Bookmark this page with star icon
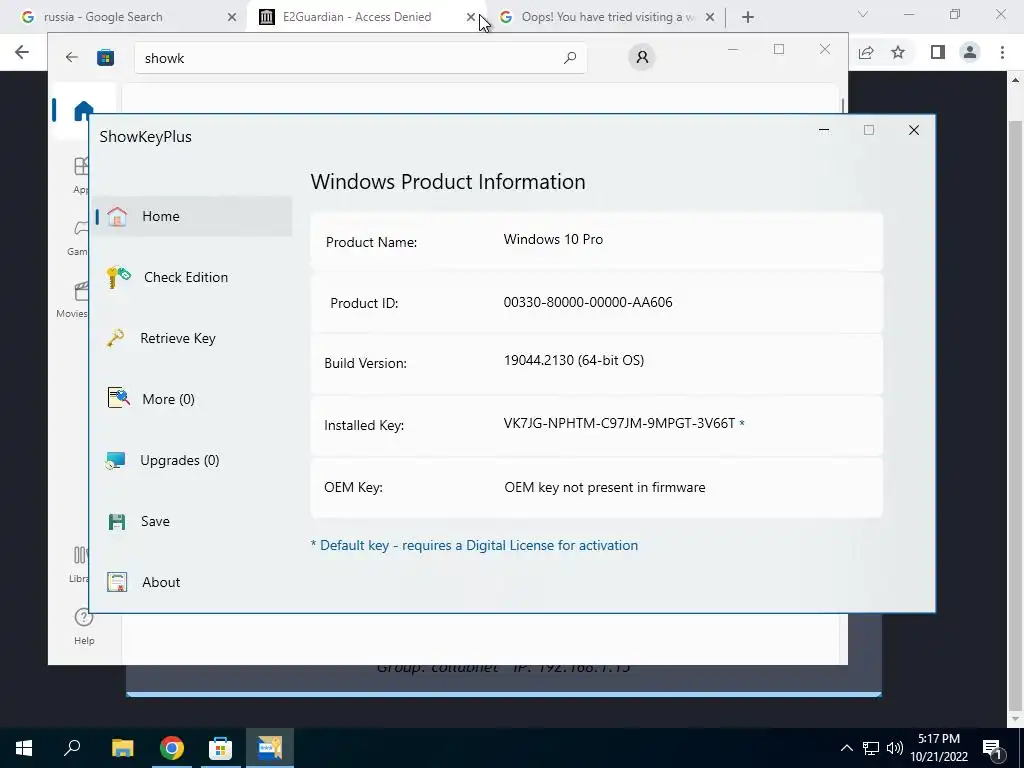1024x768 pixels. coord(898,52)
